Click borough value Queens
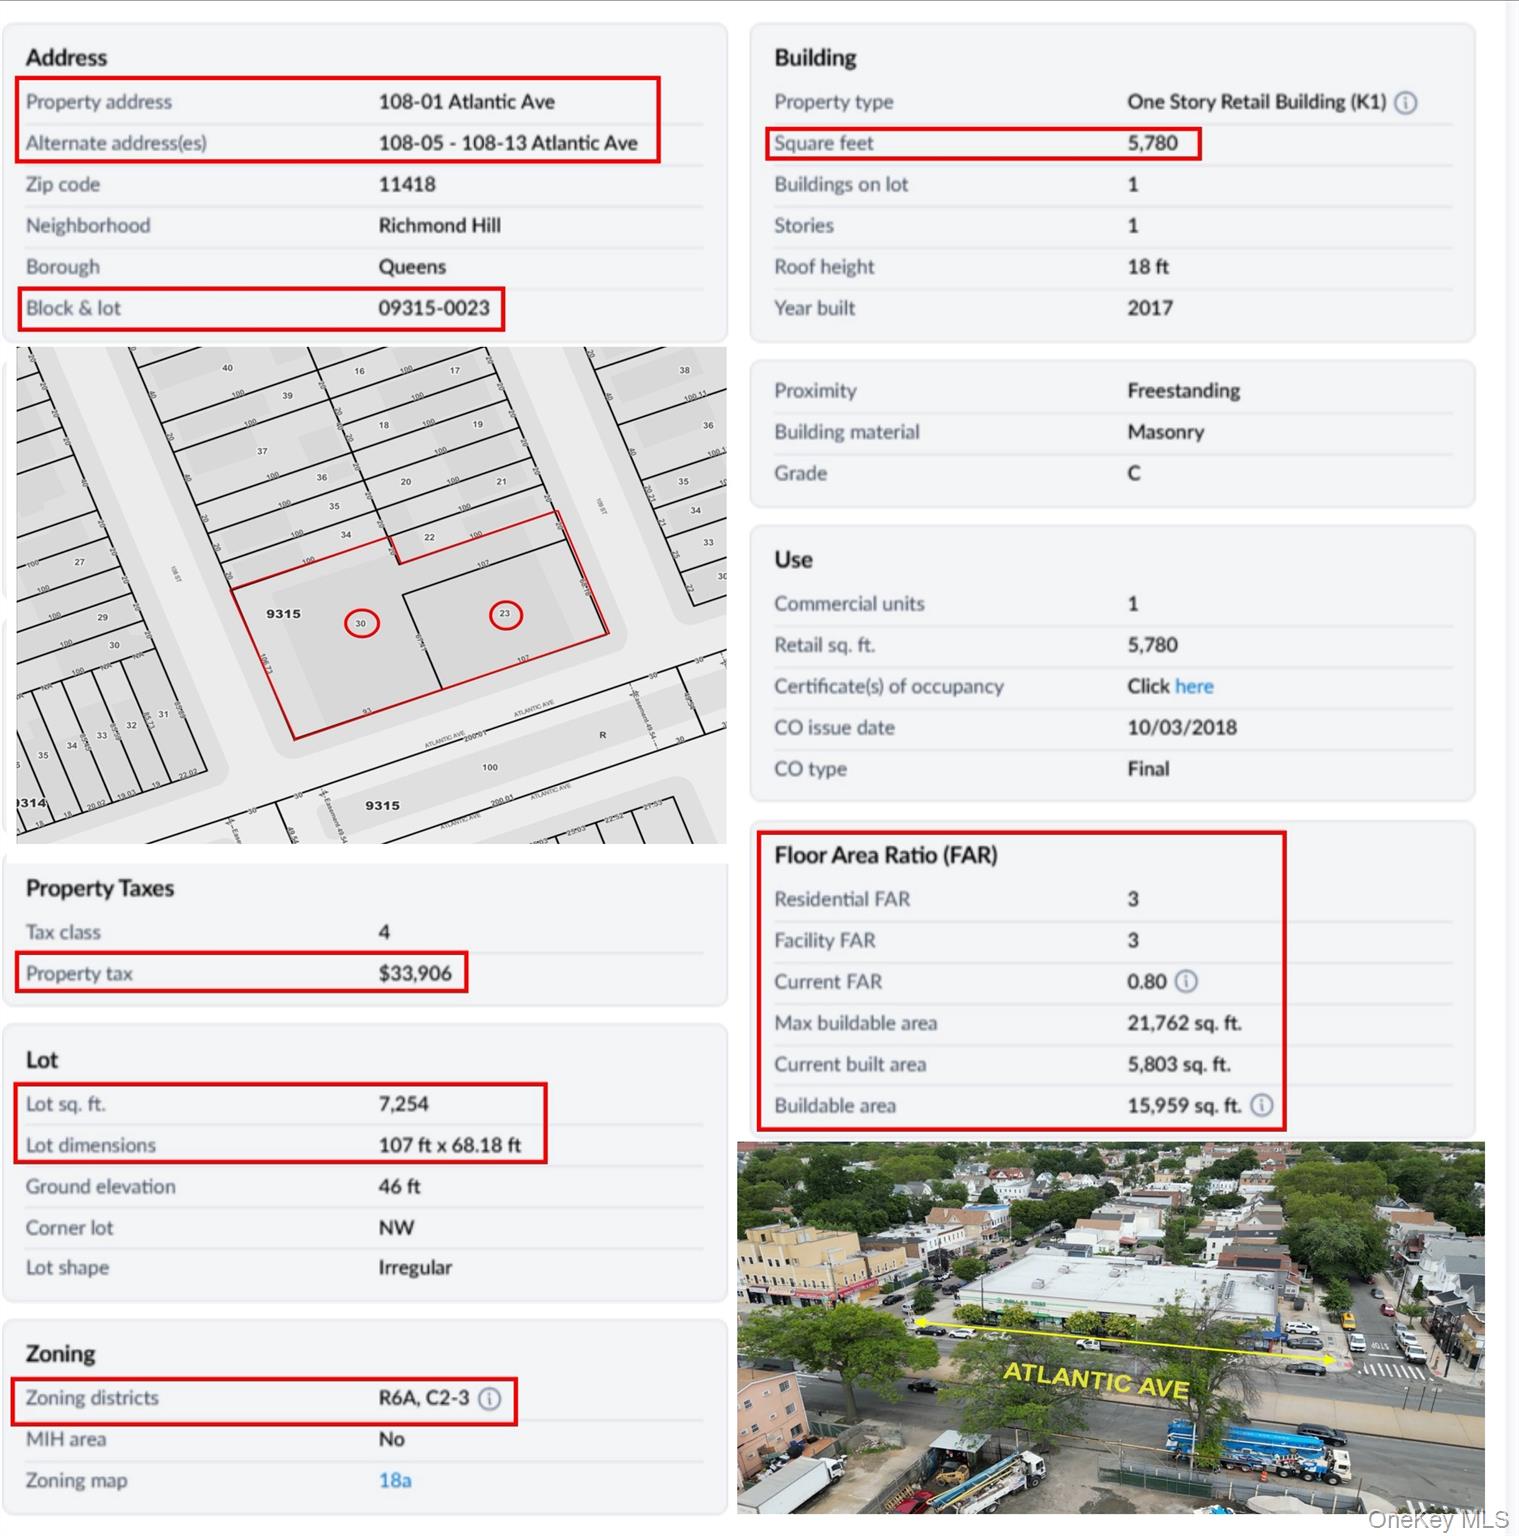This screenshot has width=1519, height=1536. point(412,267)
